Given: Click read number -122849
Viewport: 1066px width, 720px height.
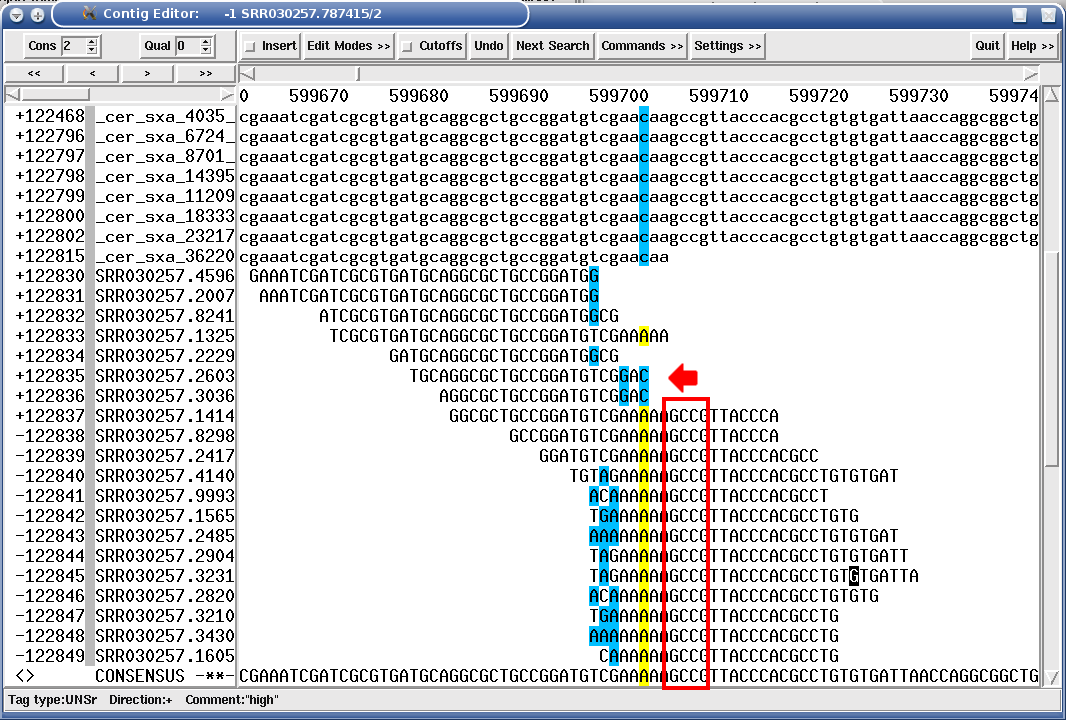Looking at the screenshot, I should click(50, 656).
